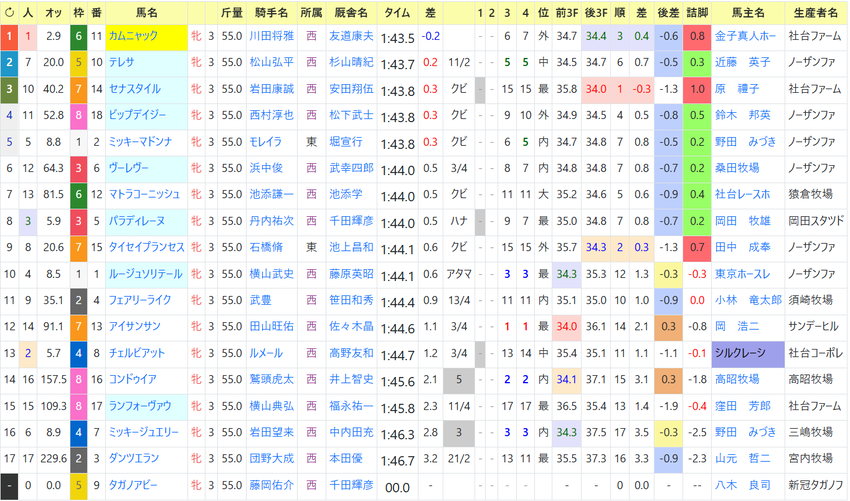
Task: Open horse チェルビアット link
Action: tap(137, 353)
